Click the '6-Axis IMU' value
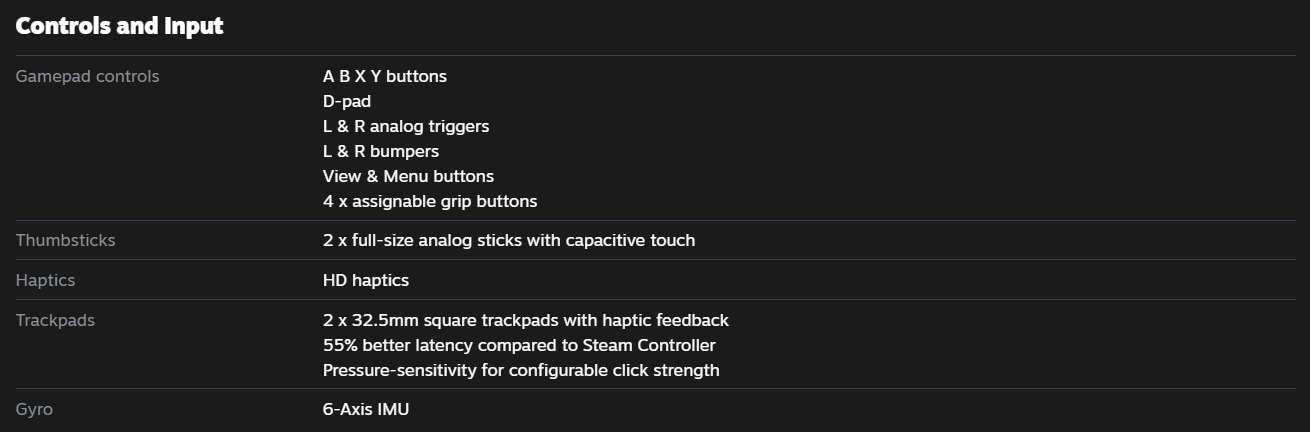 365,409
